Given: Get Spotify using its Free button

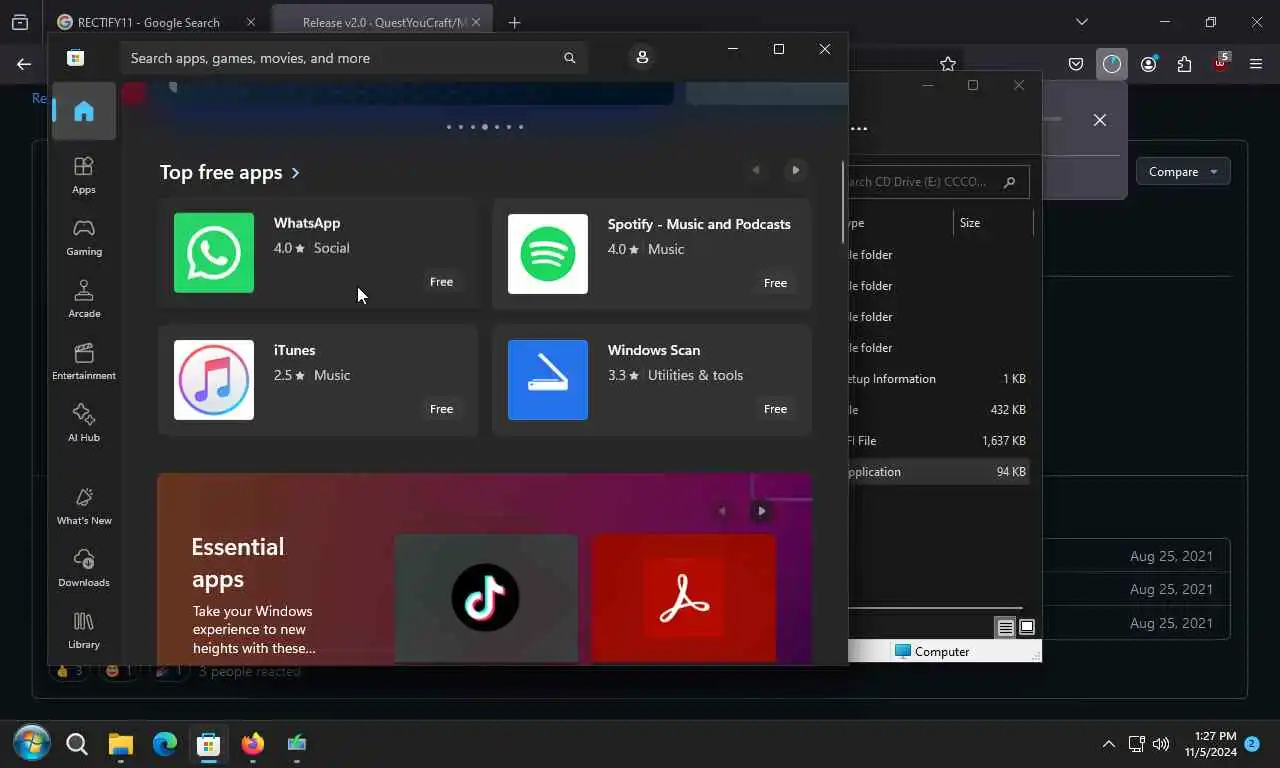Looking at the screenshot, I should tap(775, 283).
